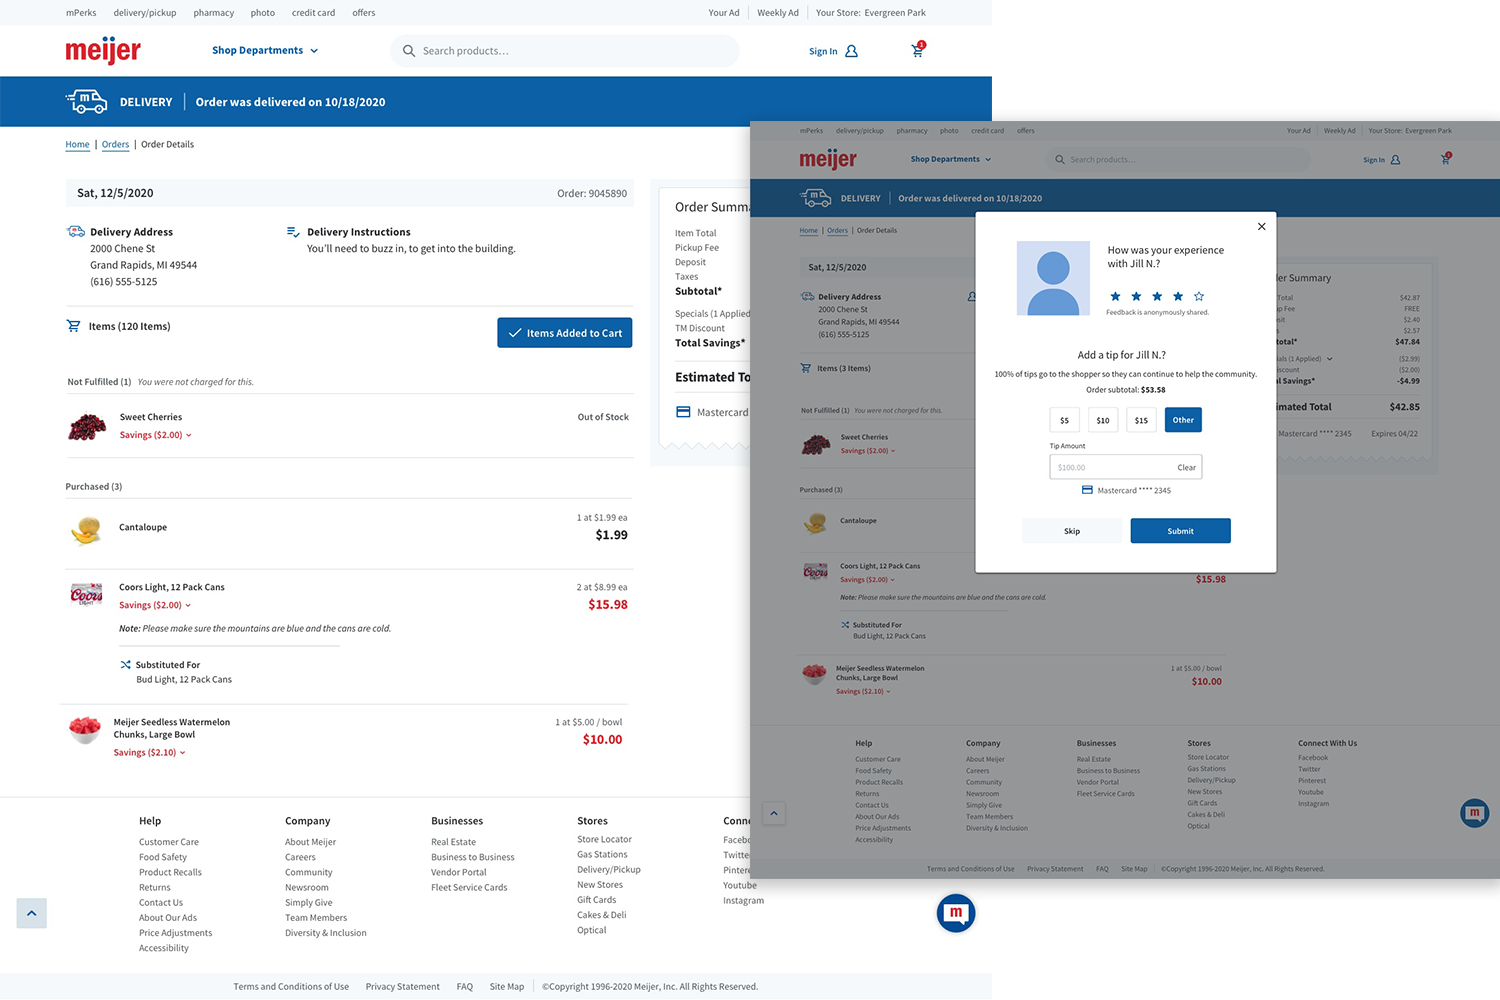Viewport: 1500px width, 1000px height.
Task: Go to Orders breadcrumb link on main page
Action: point(116,144)
